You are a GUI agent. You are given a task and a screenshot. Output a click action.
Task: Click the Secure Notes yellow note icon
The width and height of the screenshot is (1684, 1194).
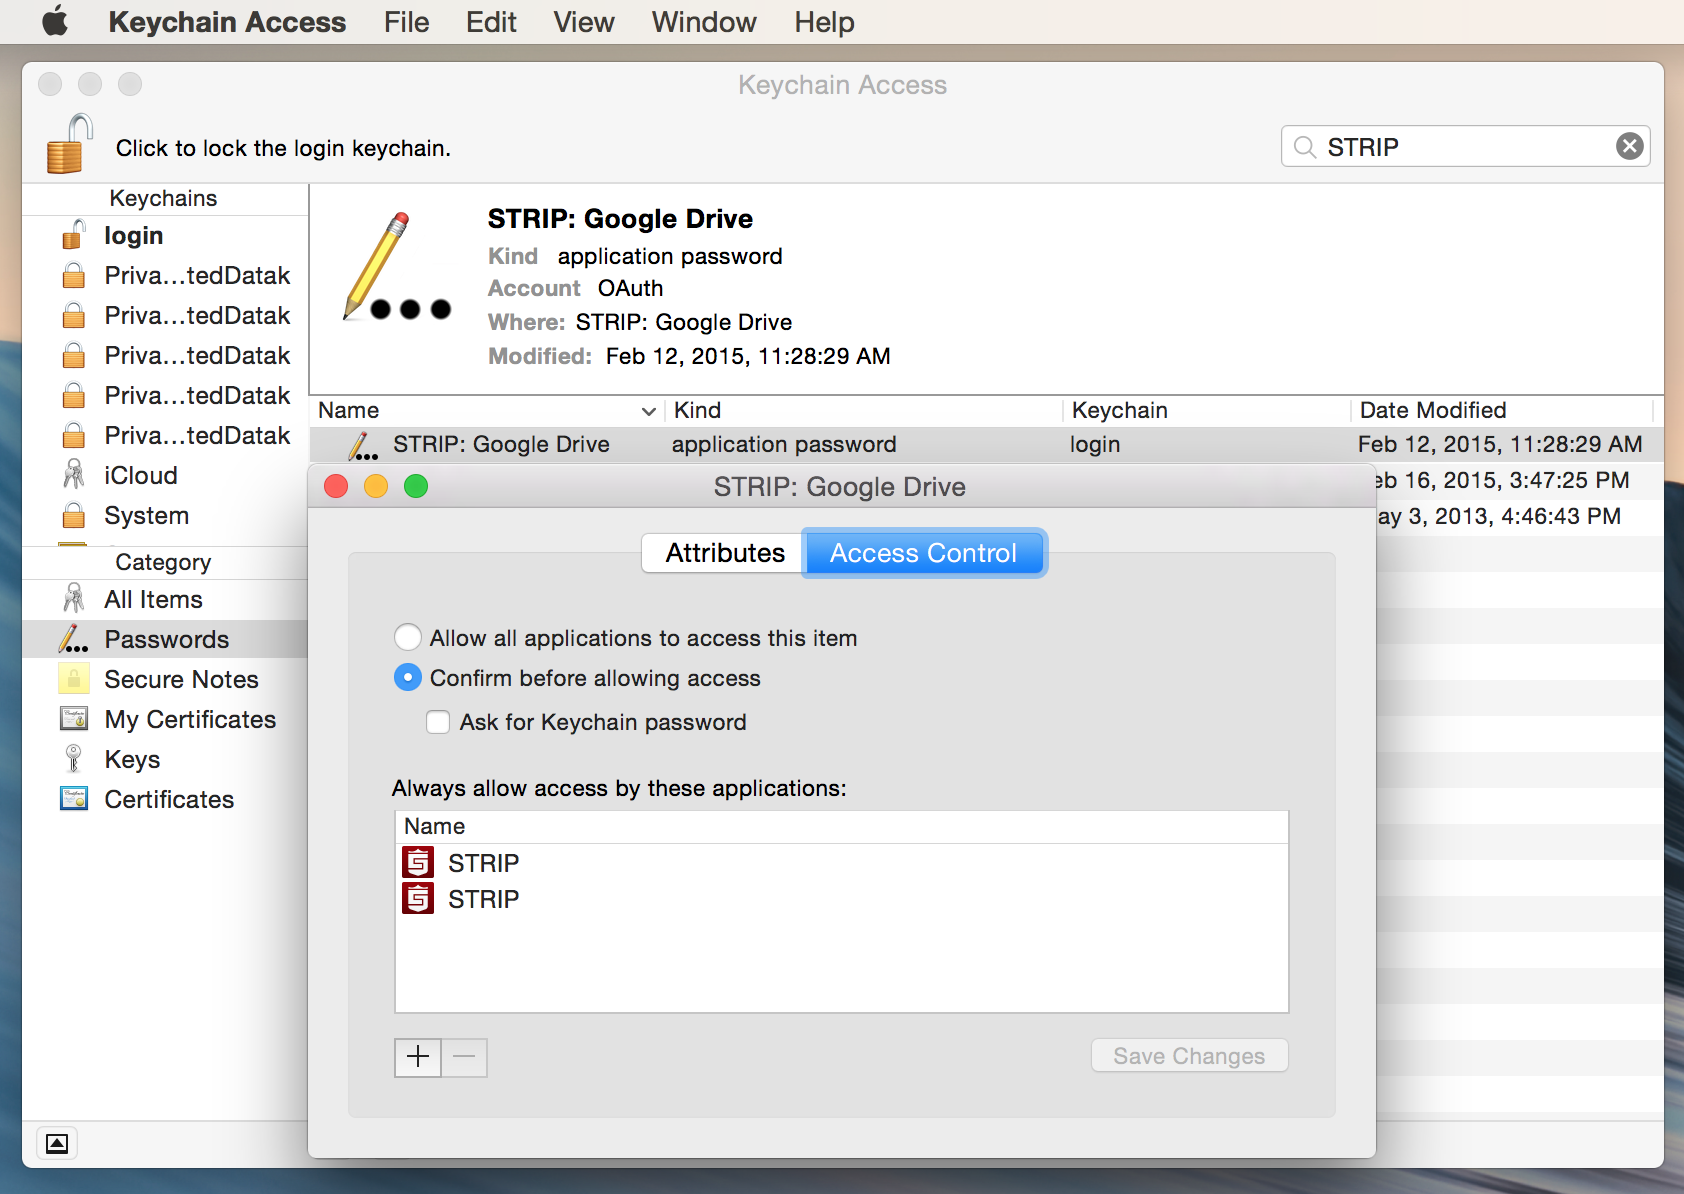click(74, 679)
